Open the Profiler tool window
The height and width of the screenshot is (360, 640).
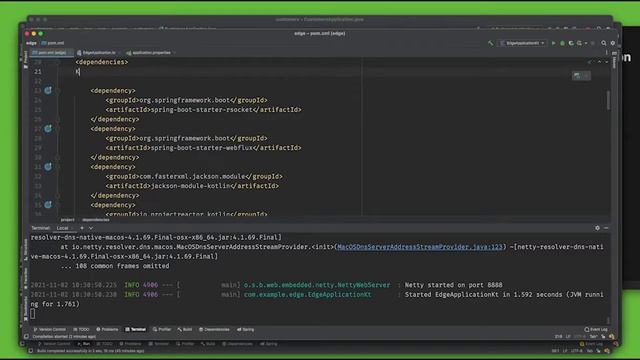[x=162, y=329]
